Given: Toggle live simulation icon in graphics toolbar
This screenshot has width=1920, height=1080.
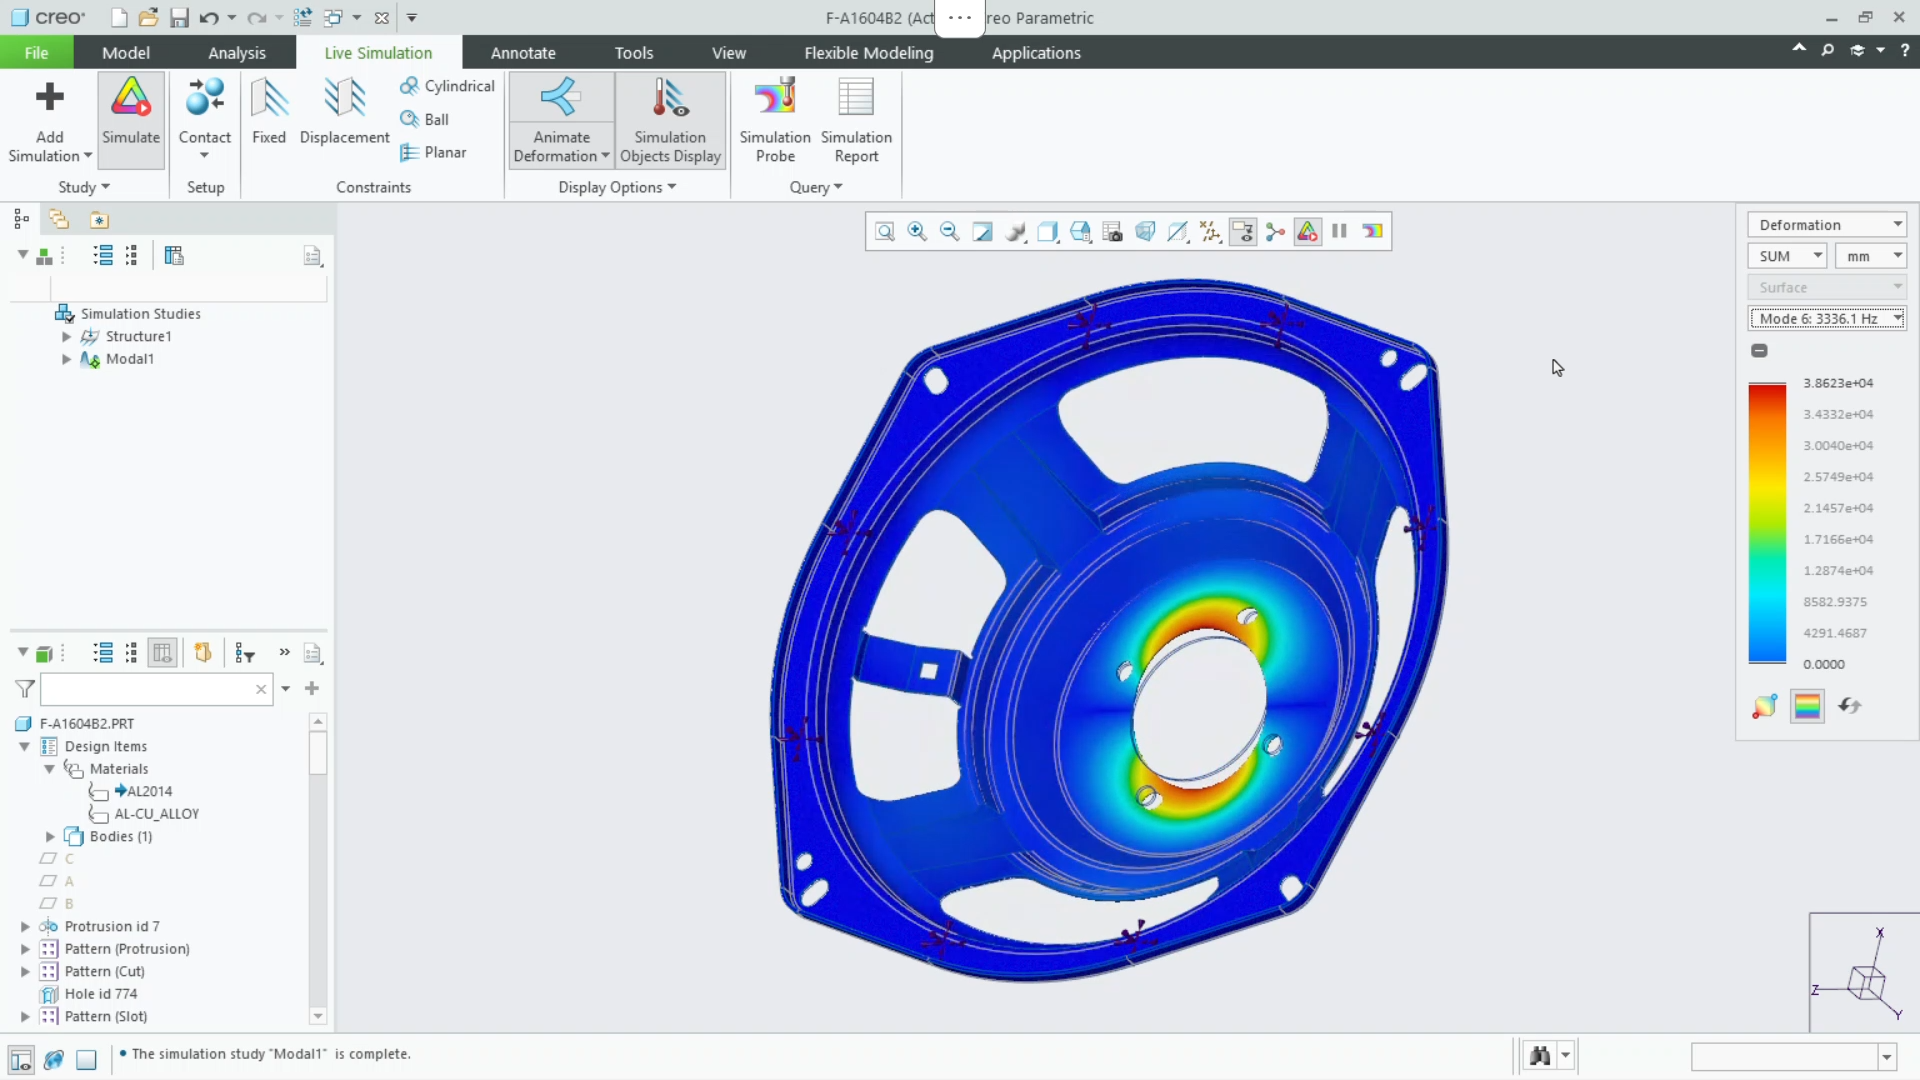Looking at the screenshot, I should [1307, 232].
